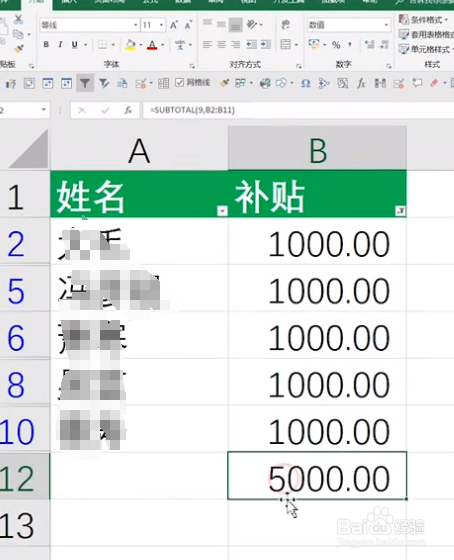Click the Borders icon
Image resolution: width=454 pixels, height=560 pixels.
tap(102, 45)
